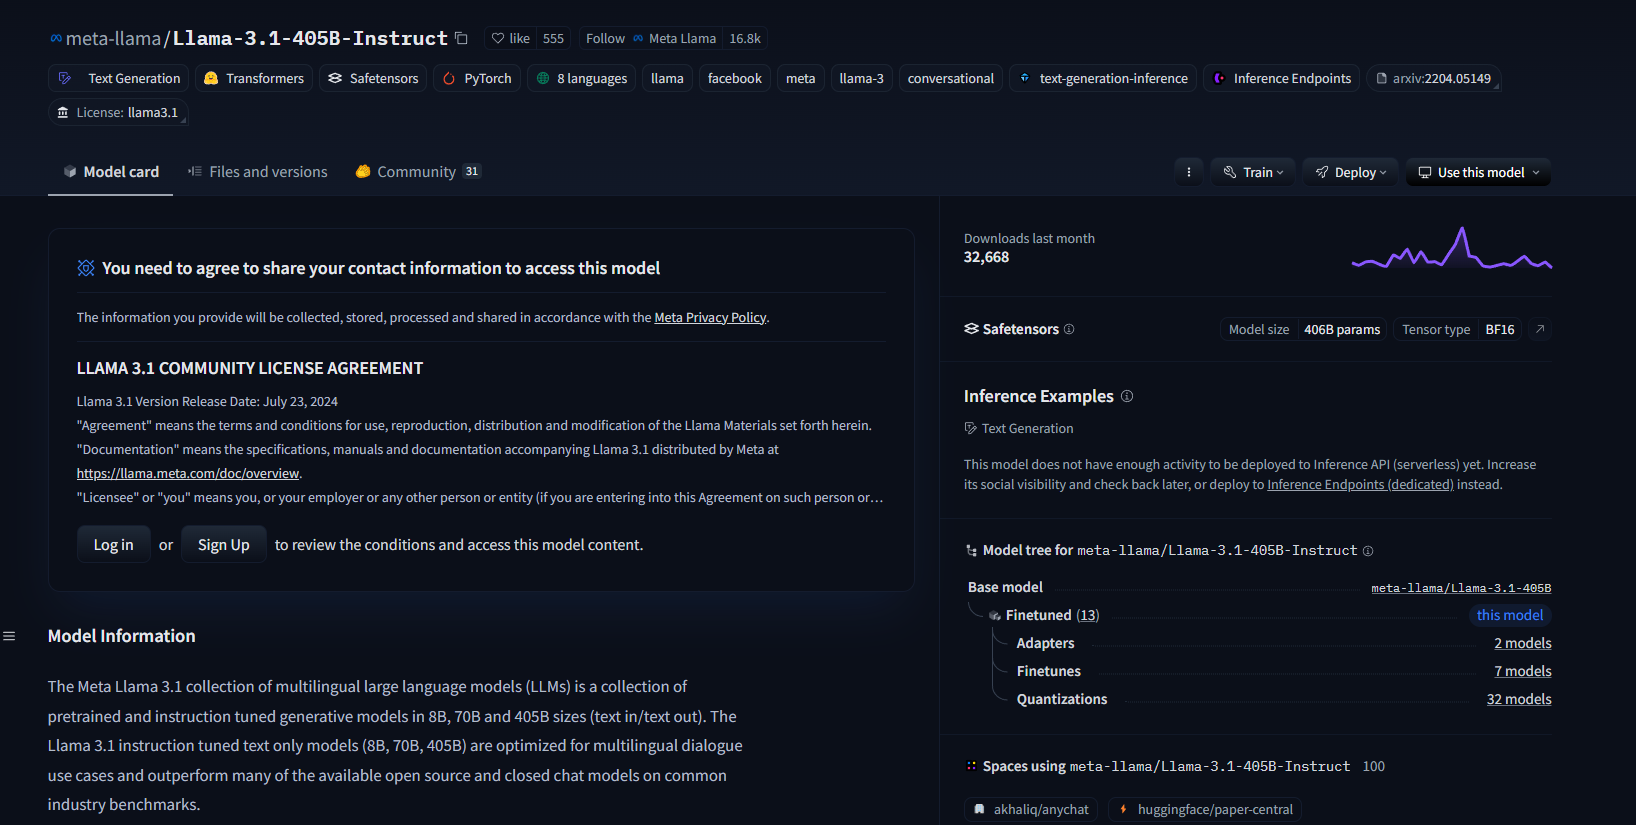Switch to Files and versions tab
1636x825 pixels.
coord(257,172)
